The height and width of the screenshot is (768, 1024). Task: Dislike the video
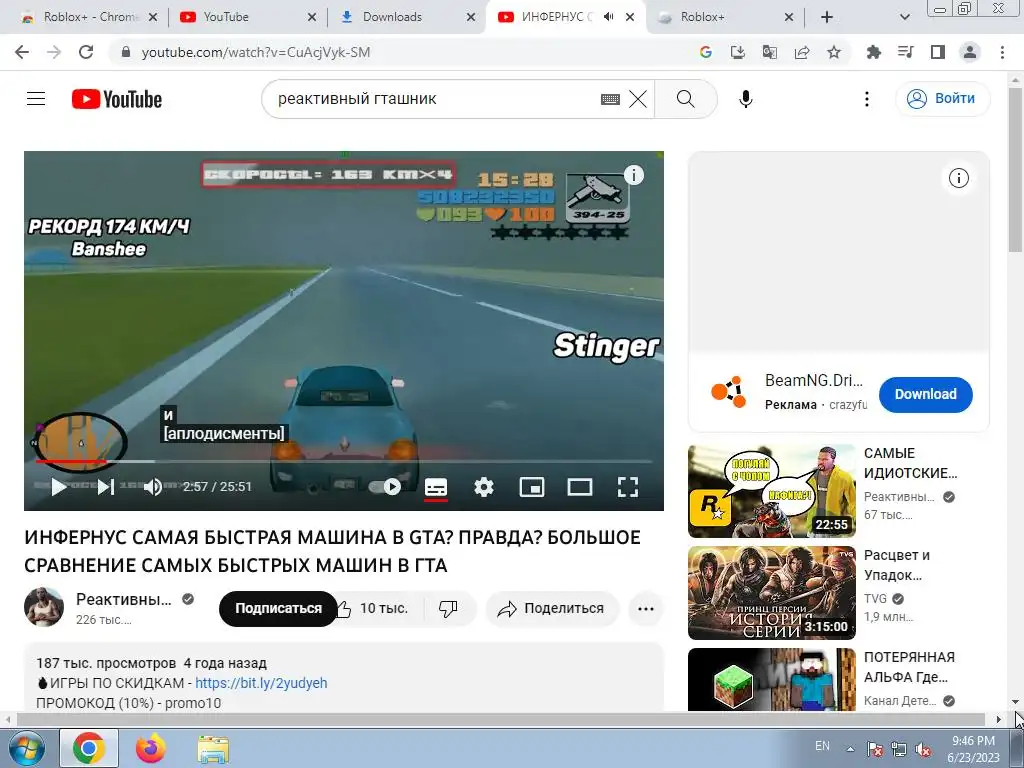pos(449,609)
